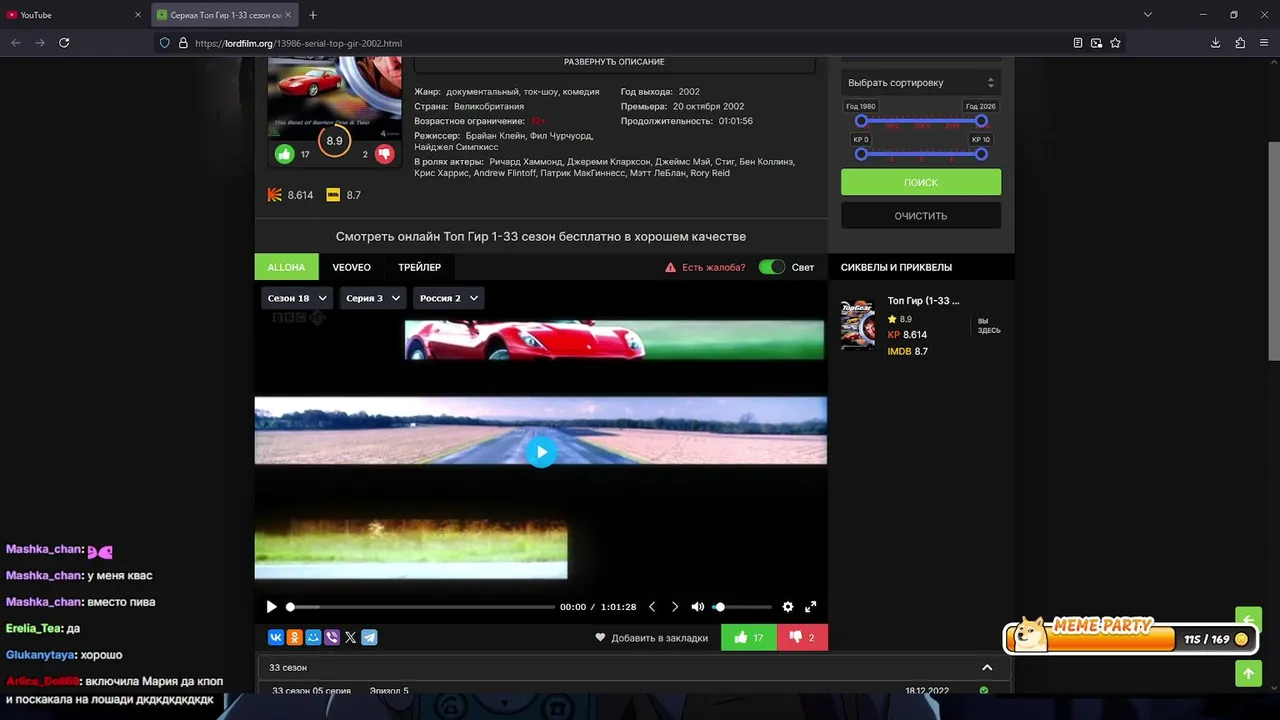Open the Серия 3 dropdown
Image resolution: width=1280 pixels, height=720 pixels.
click(x=373, y=298)
